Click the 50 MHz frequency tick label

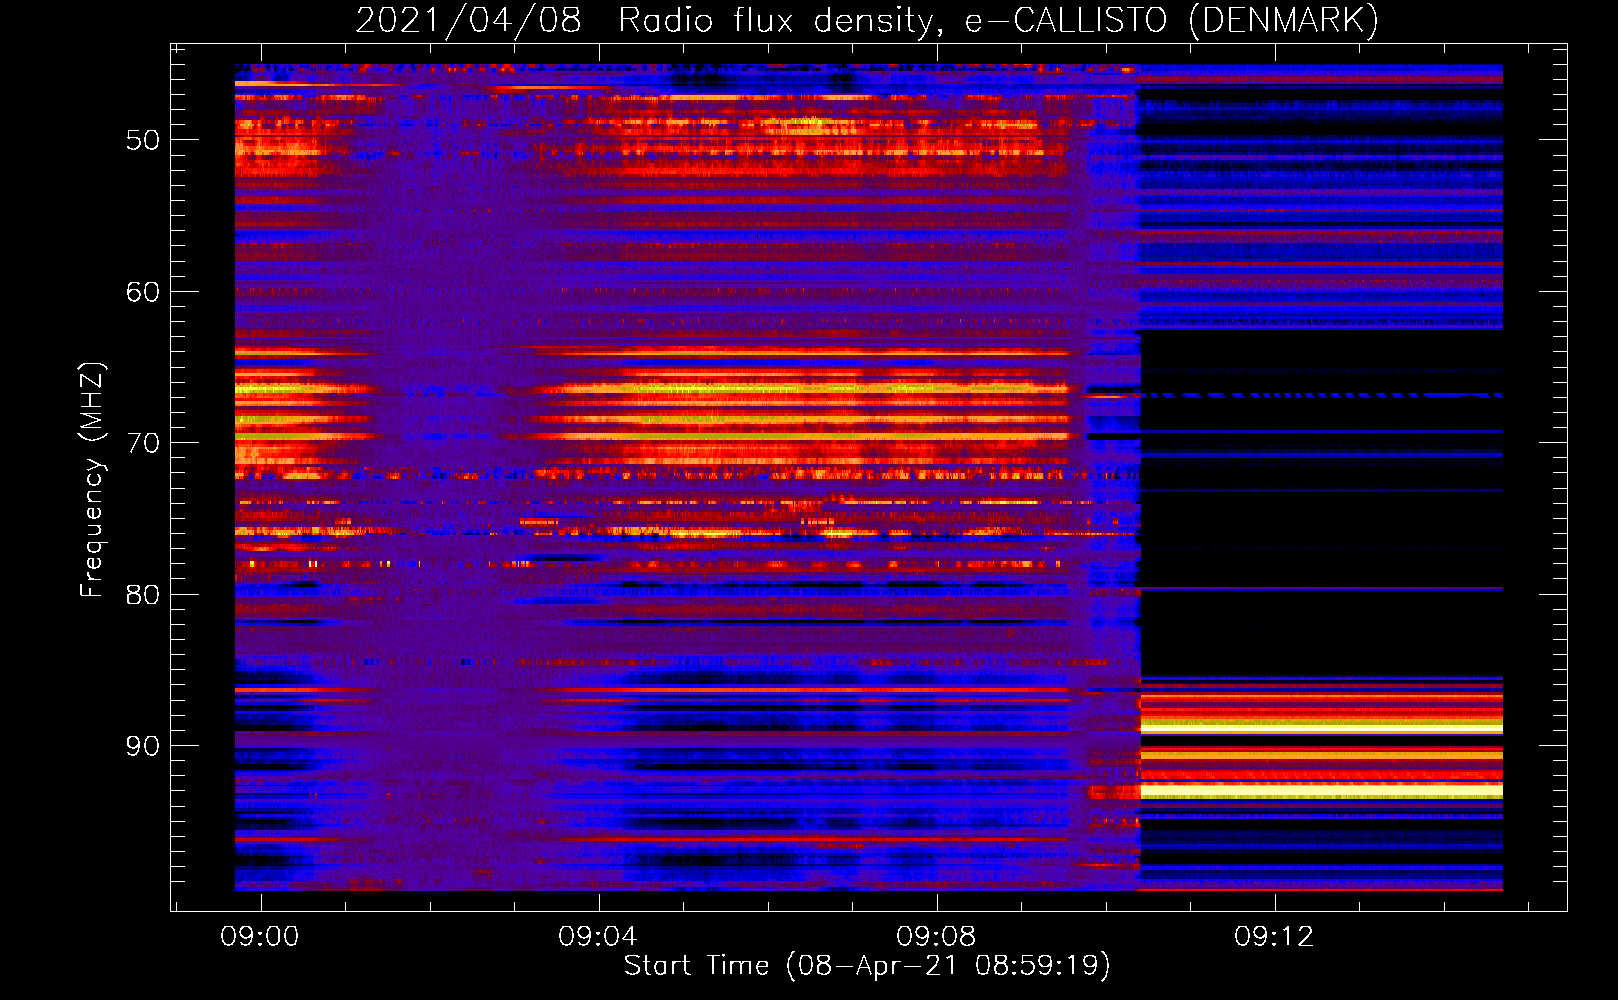tap(143, 140)
